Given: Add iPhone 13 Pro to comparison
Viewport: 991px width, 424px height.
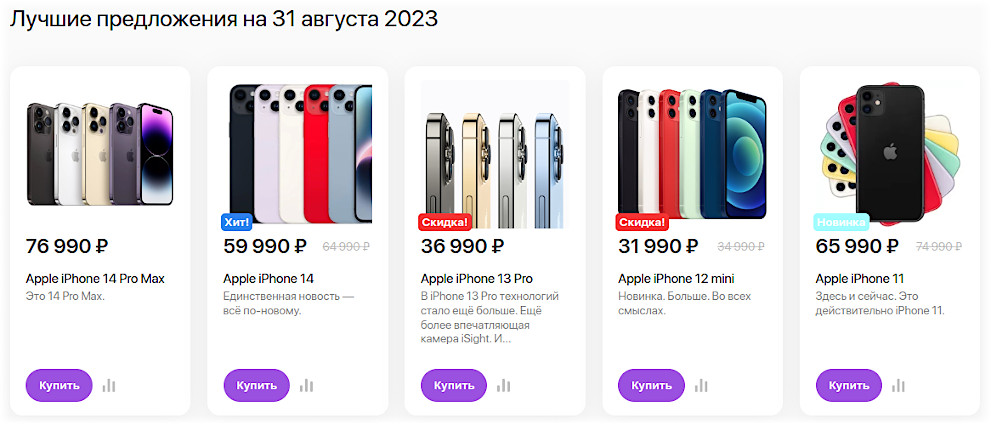Looking at the screenshot, I should (x=504, y=385).
